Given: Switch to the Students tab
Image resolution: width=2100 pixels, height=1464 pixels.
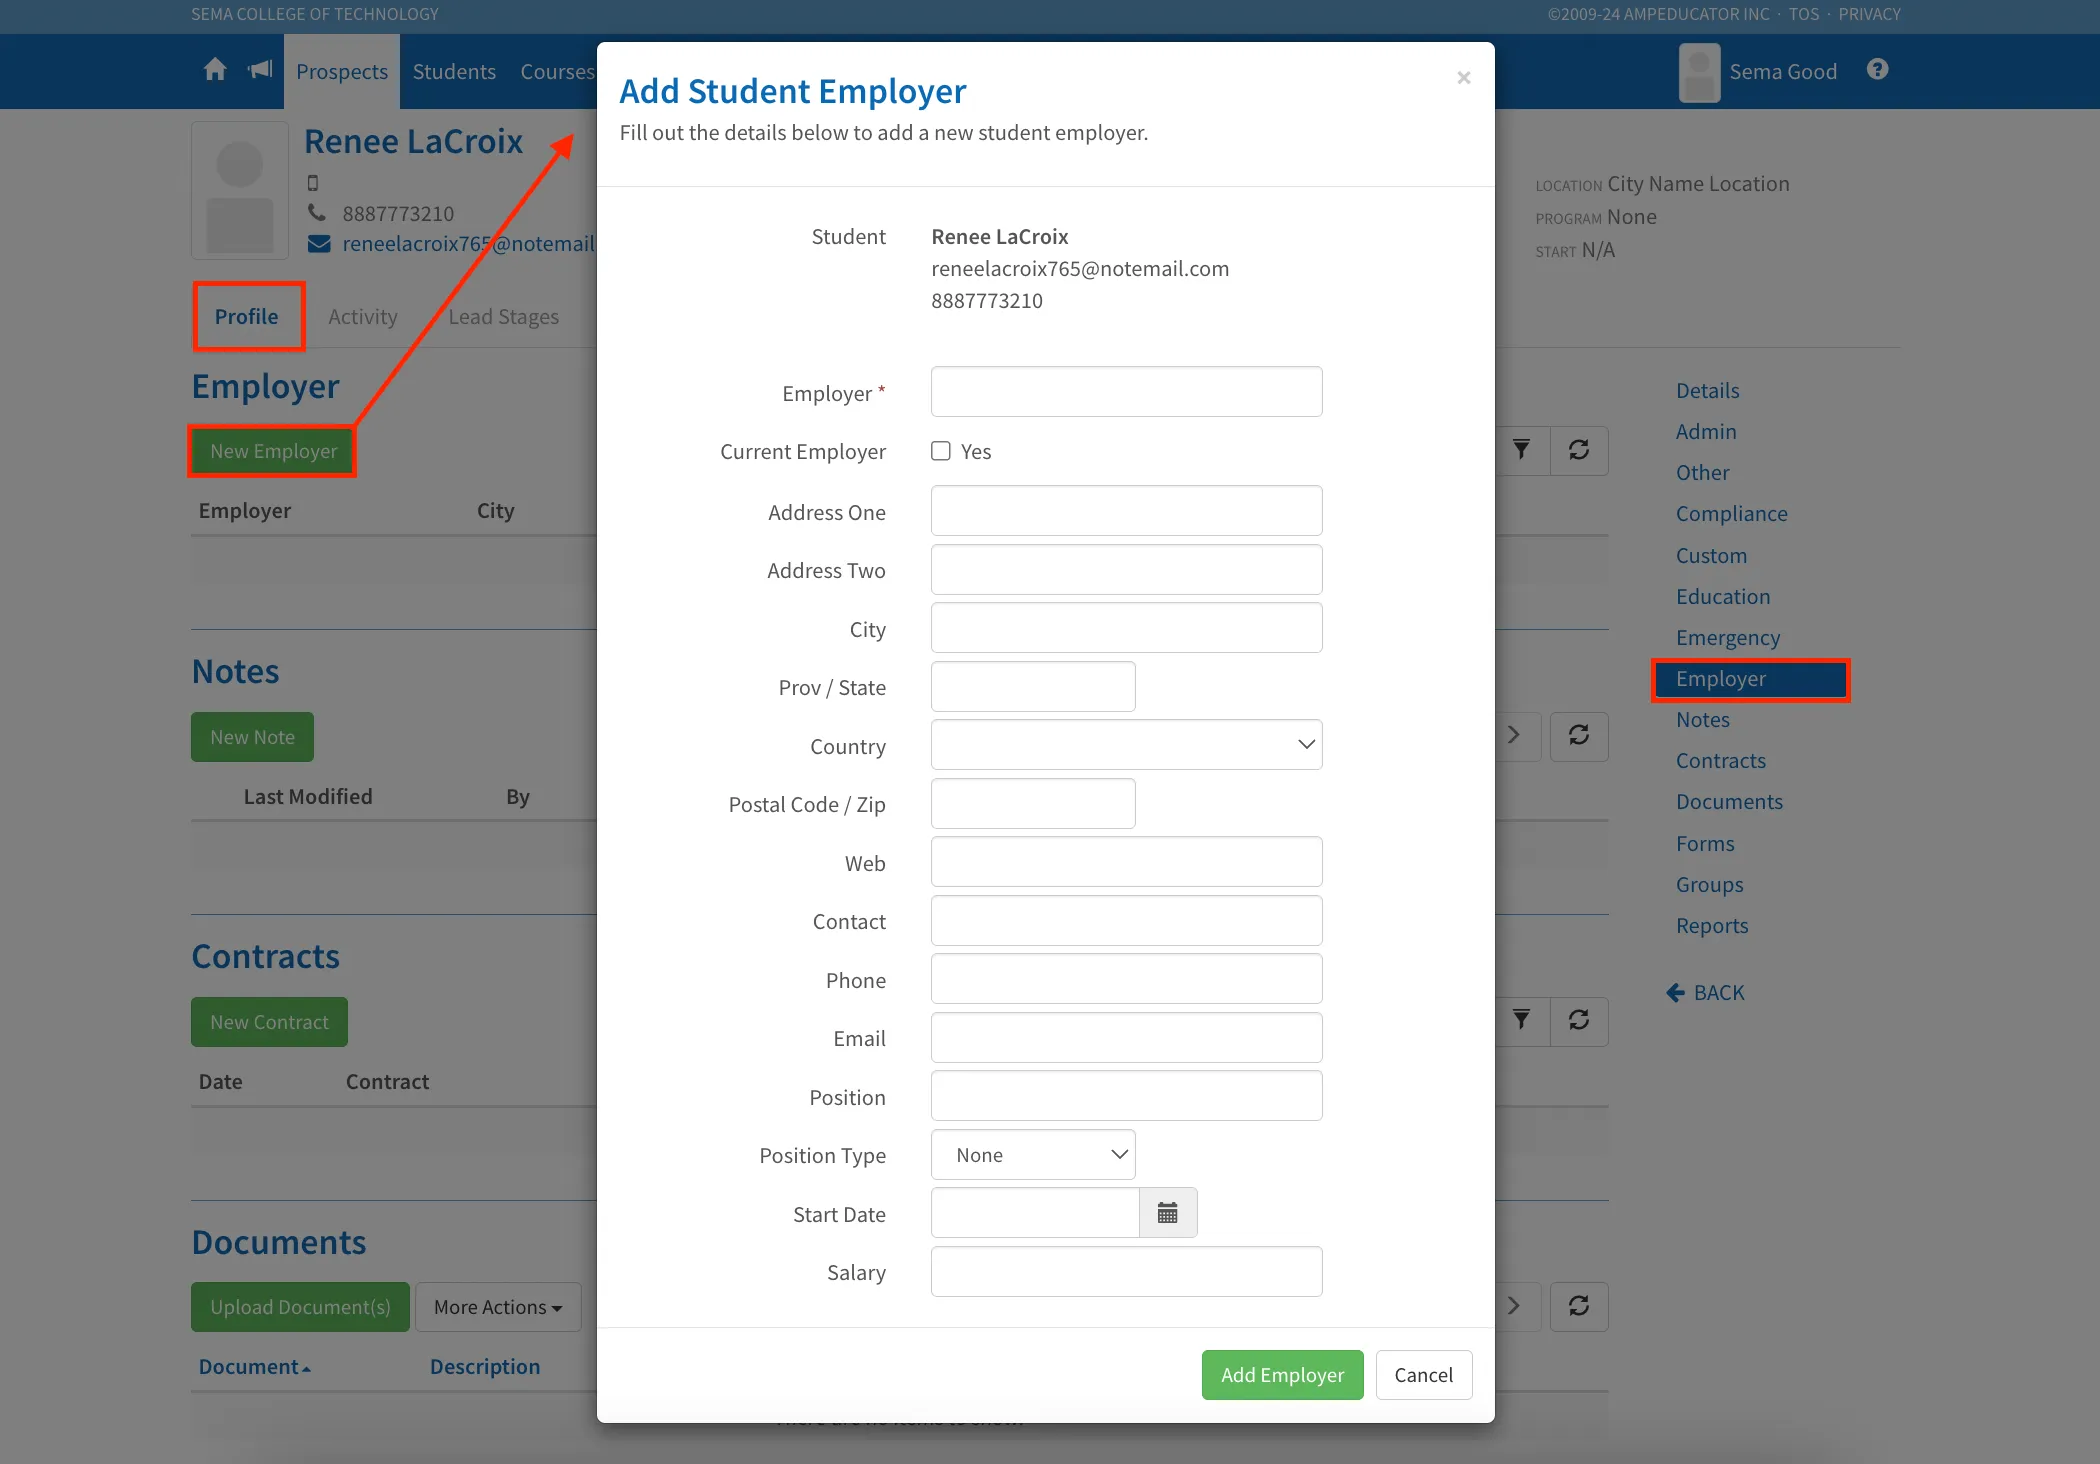Looking at the screenshot, I should coord(454,72).
